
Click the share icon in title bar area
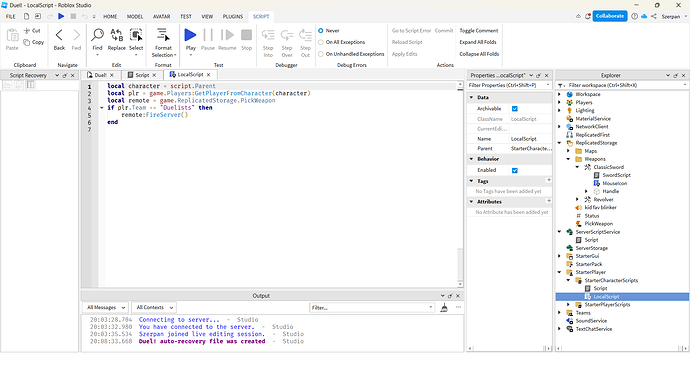[x=654, y=16]
